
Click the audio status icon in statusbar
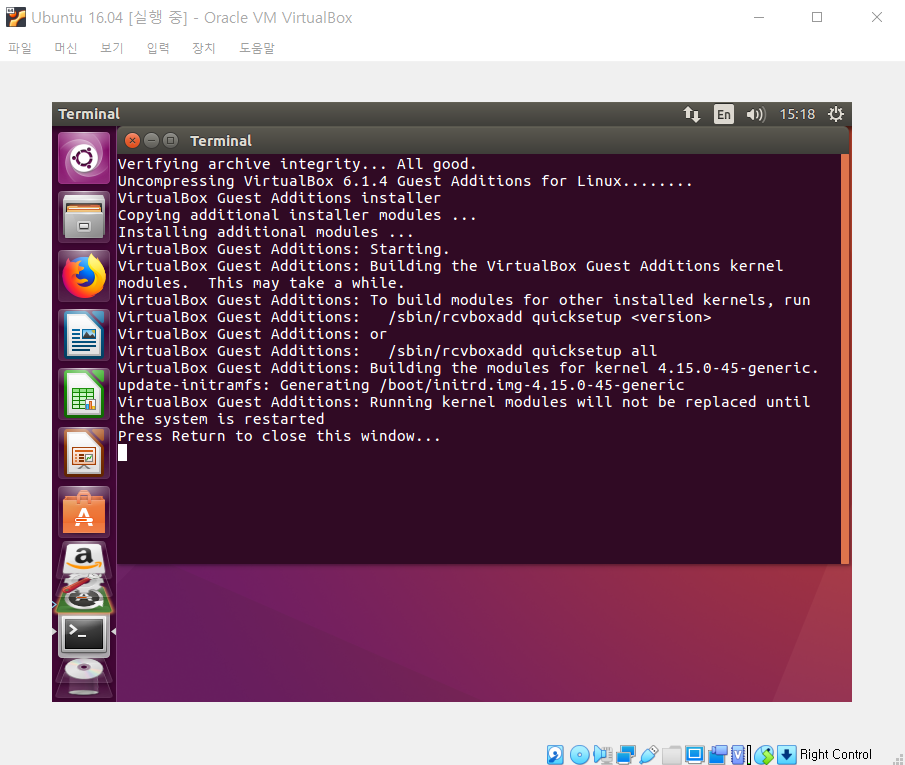coord(603,755)
